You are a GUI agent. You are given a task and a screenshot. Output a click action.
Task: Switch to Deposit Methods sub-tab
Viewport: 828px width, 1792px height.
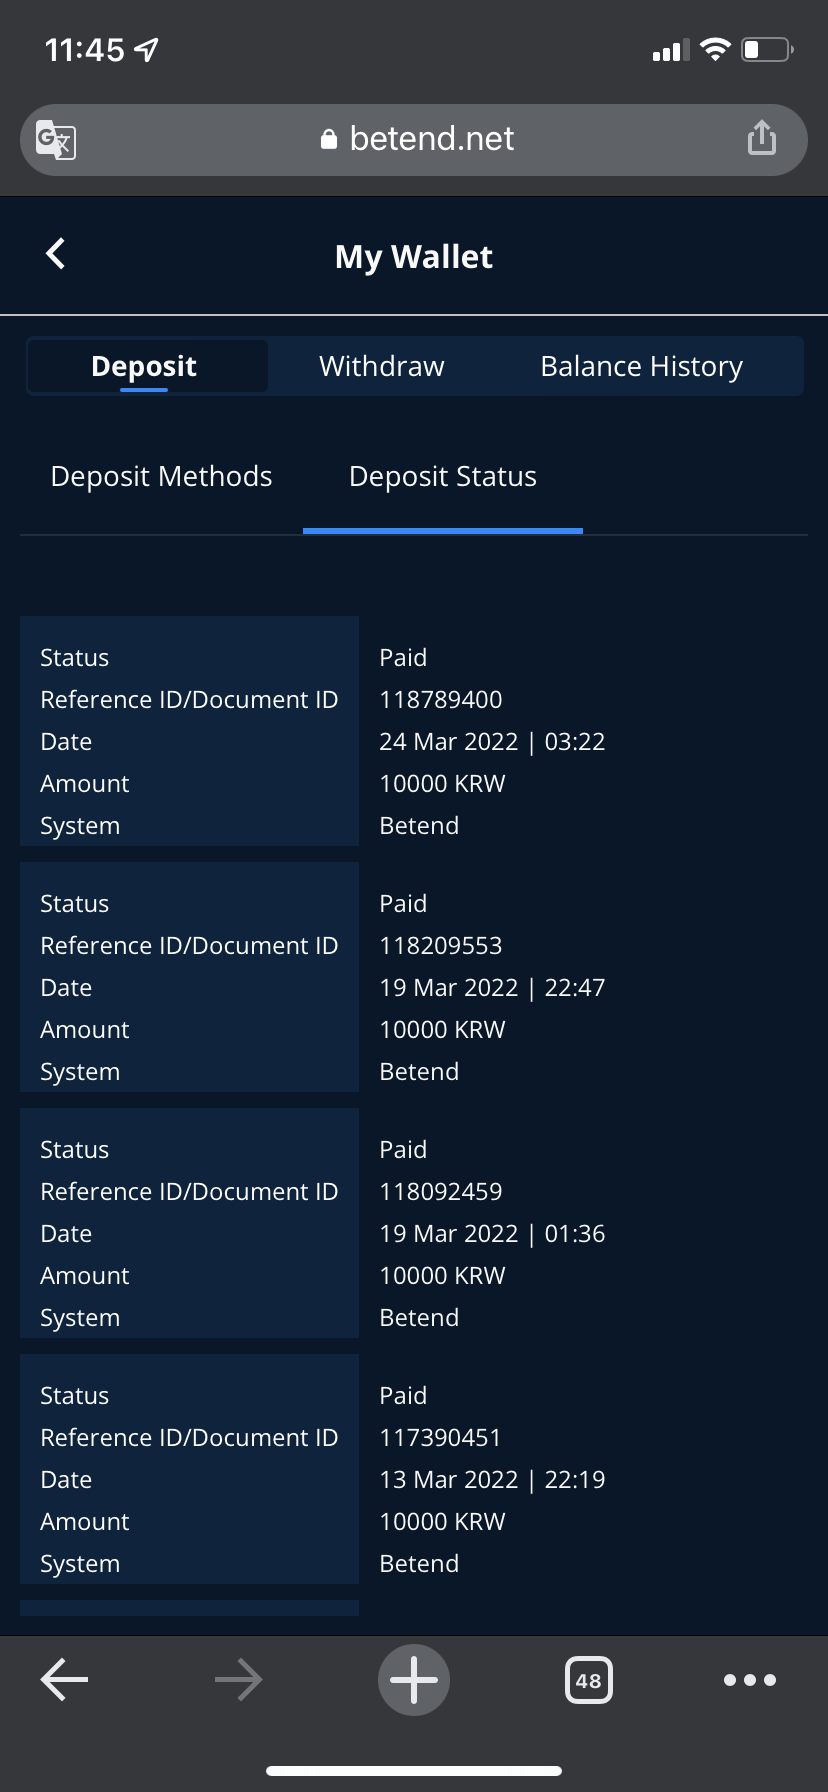tap(161, 476)
